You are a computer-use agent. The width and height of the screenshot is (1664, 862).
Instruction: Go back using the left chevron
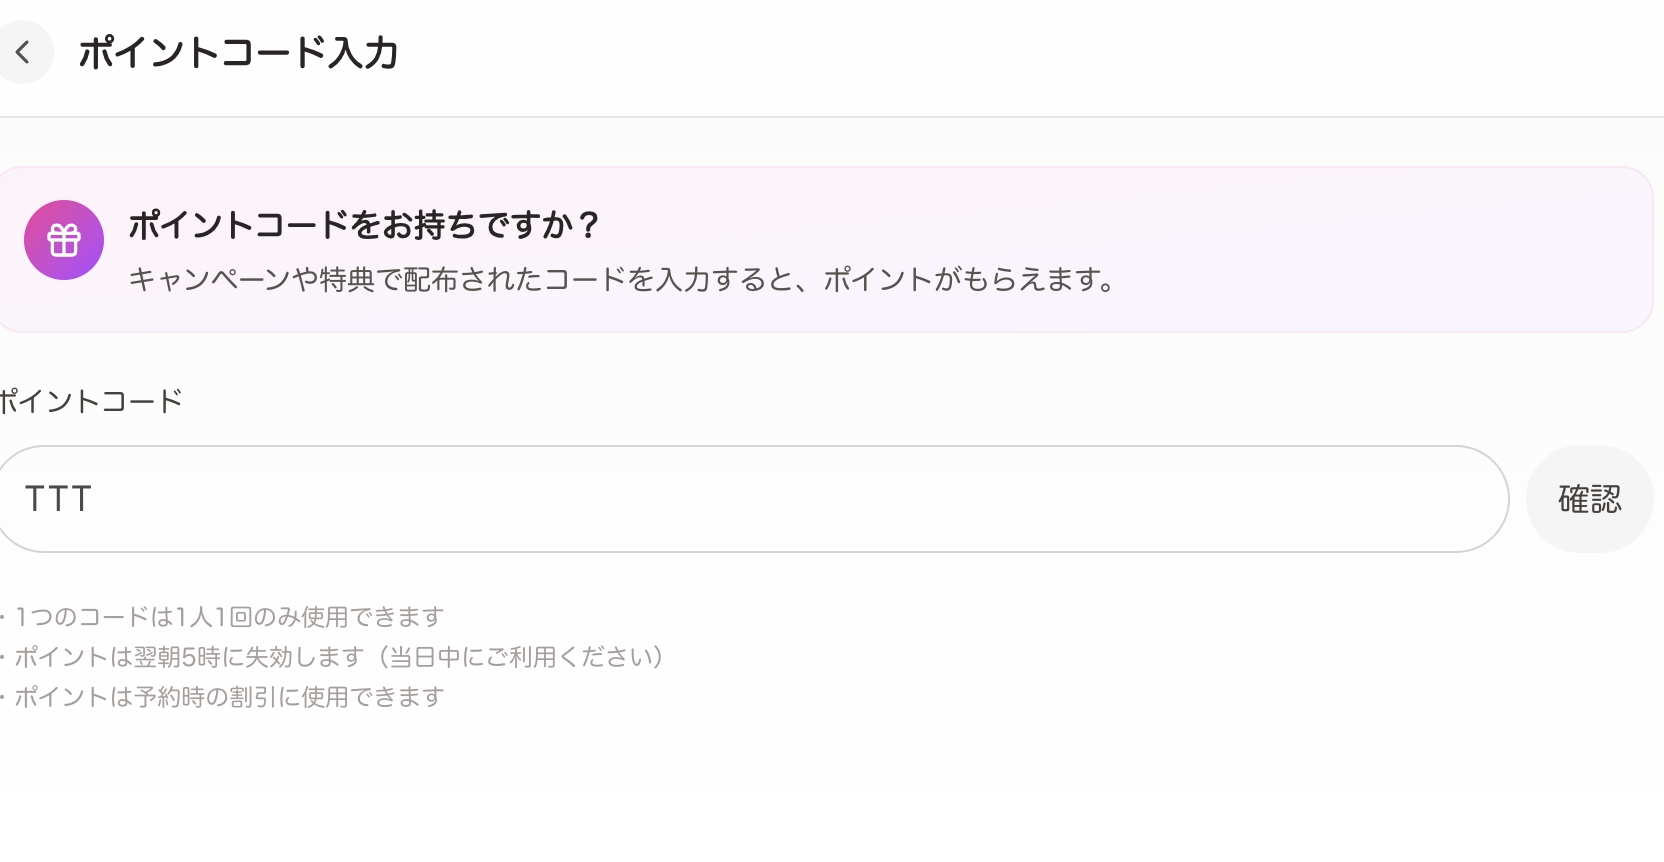click(22, 52)
